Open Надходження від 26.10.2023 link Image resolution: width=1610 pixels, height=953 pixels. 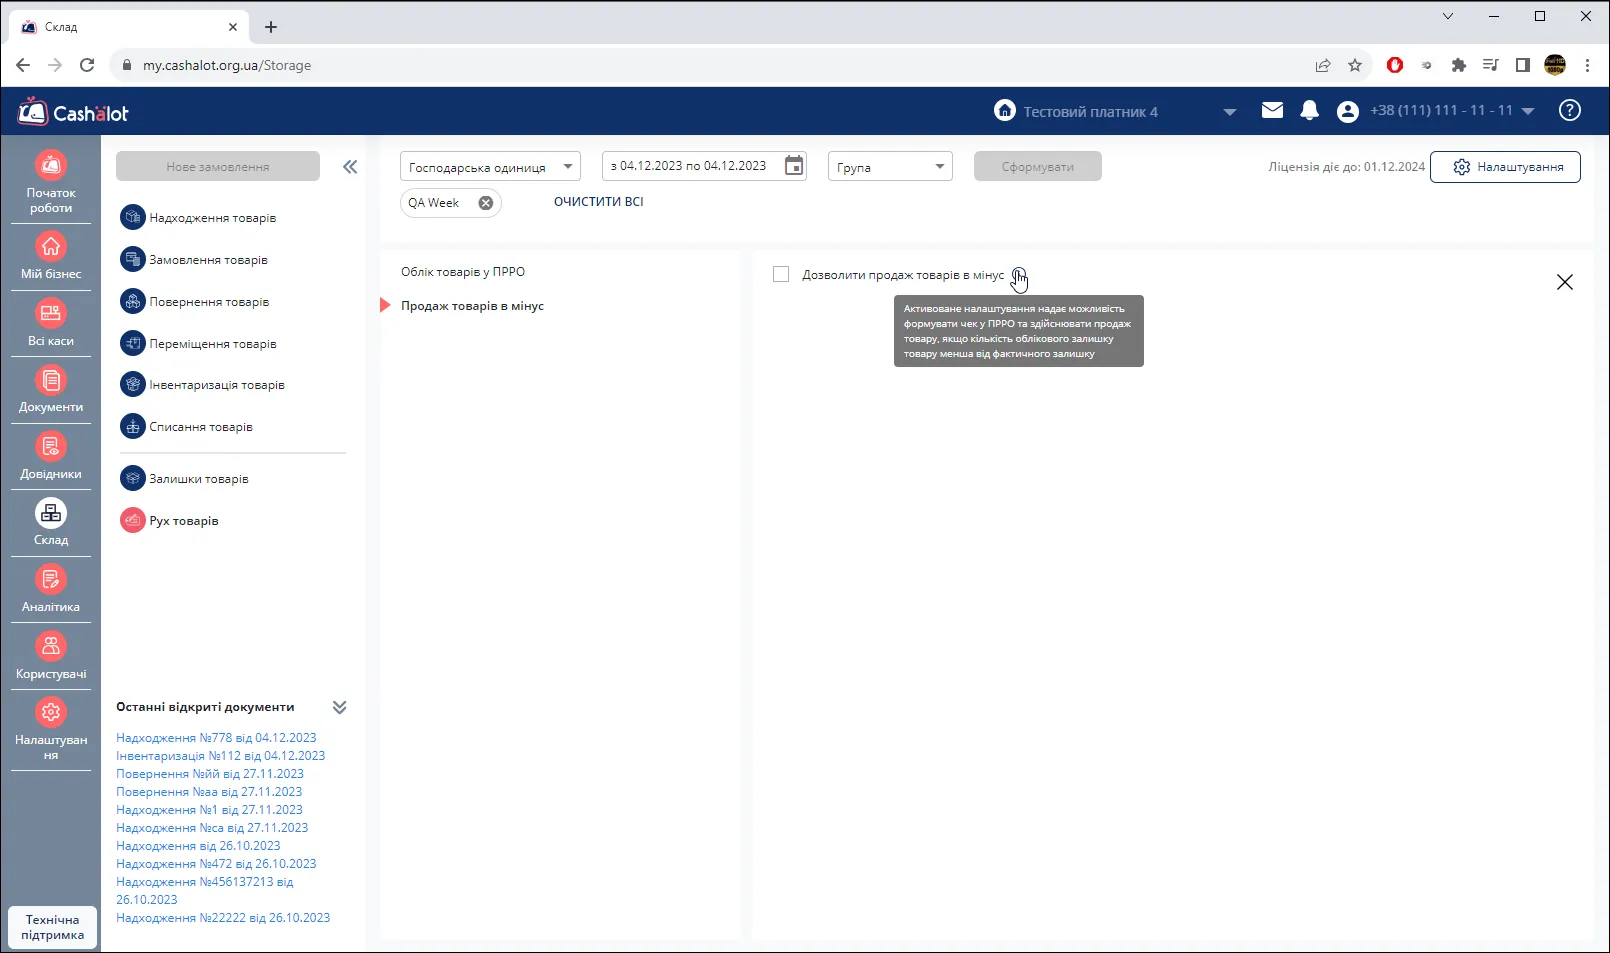(x=198, y=845)
